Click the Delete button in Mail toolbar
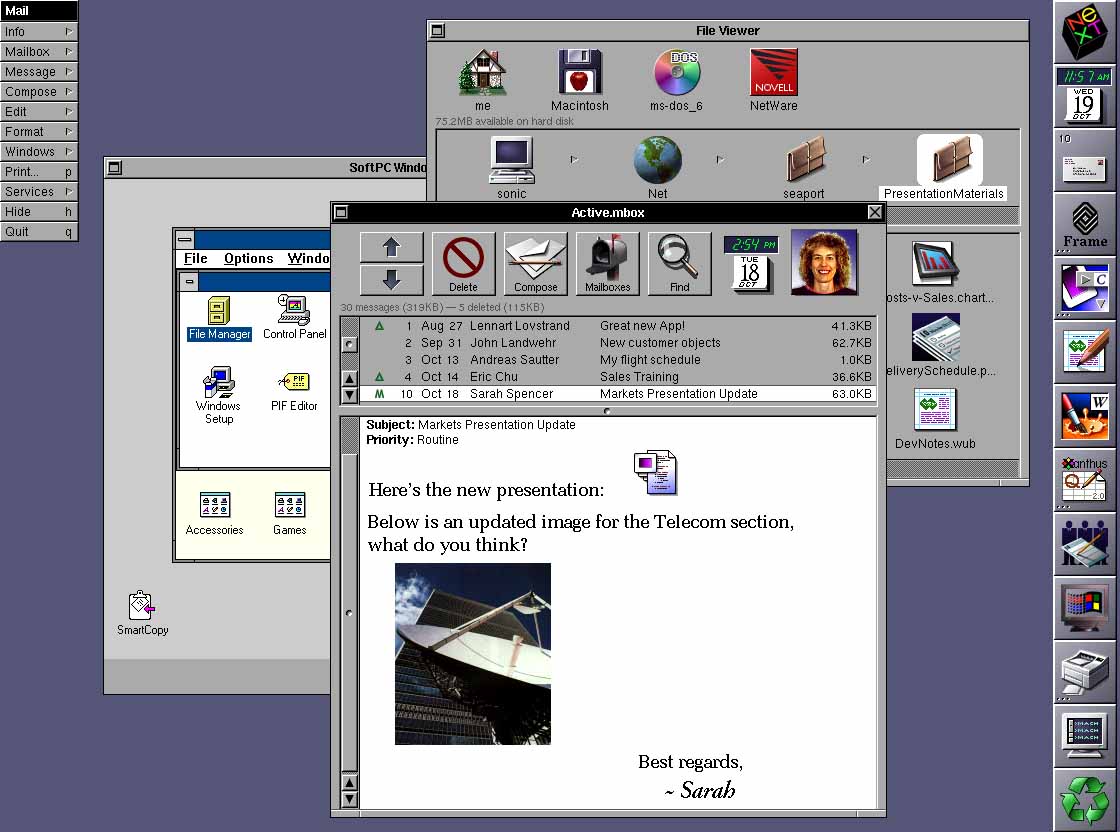The image size is (1120, 832). pyautogui.click(x=463, y=263)
